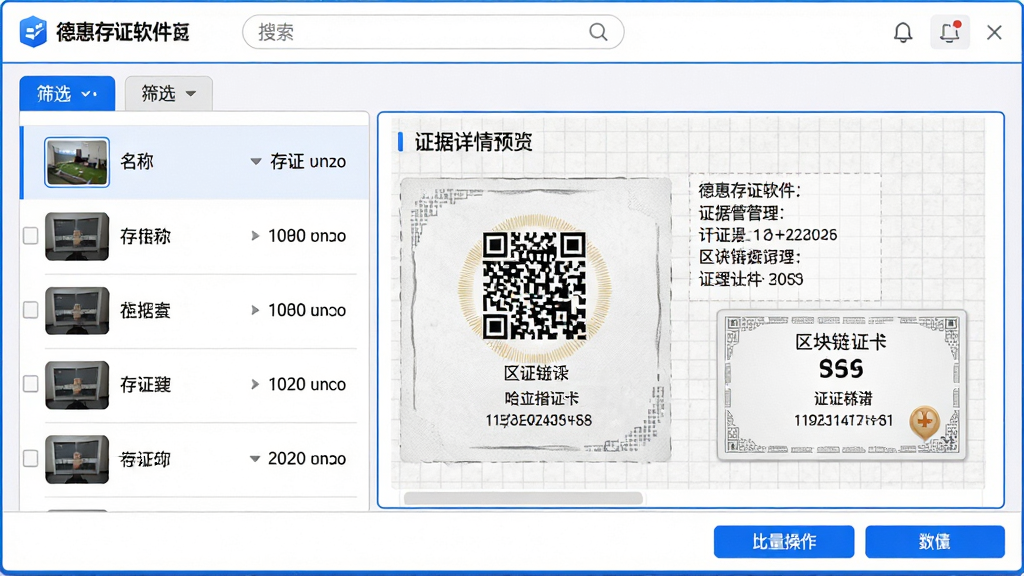The height and width of the screenshot is (576, 1024).
Task: Close the window with the X icon
Action: pos(994,32)
